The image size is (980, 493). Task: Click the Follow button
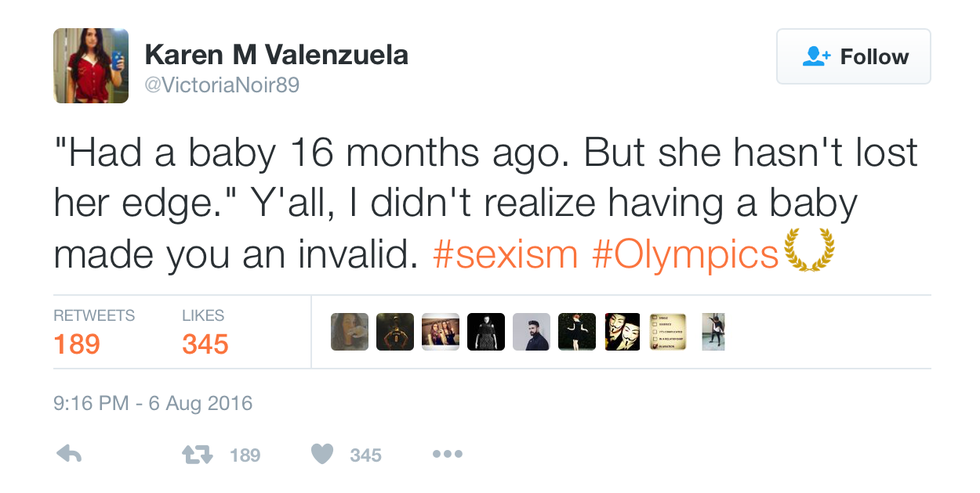(x=853, y=57)
